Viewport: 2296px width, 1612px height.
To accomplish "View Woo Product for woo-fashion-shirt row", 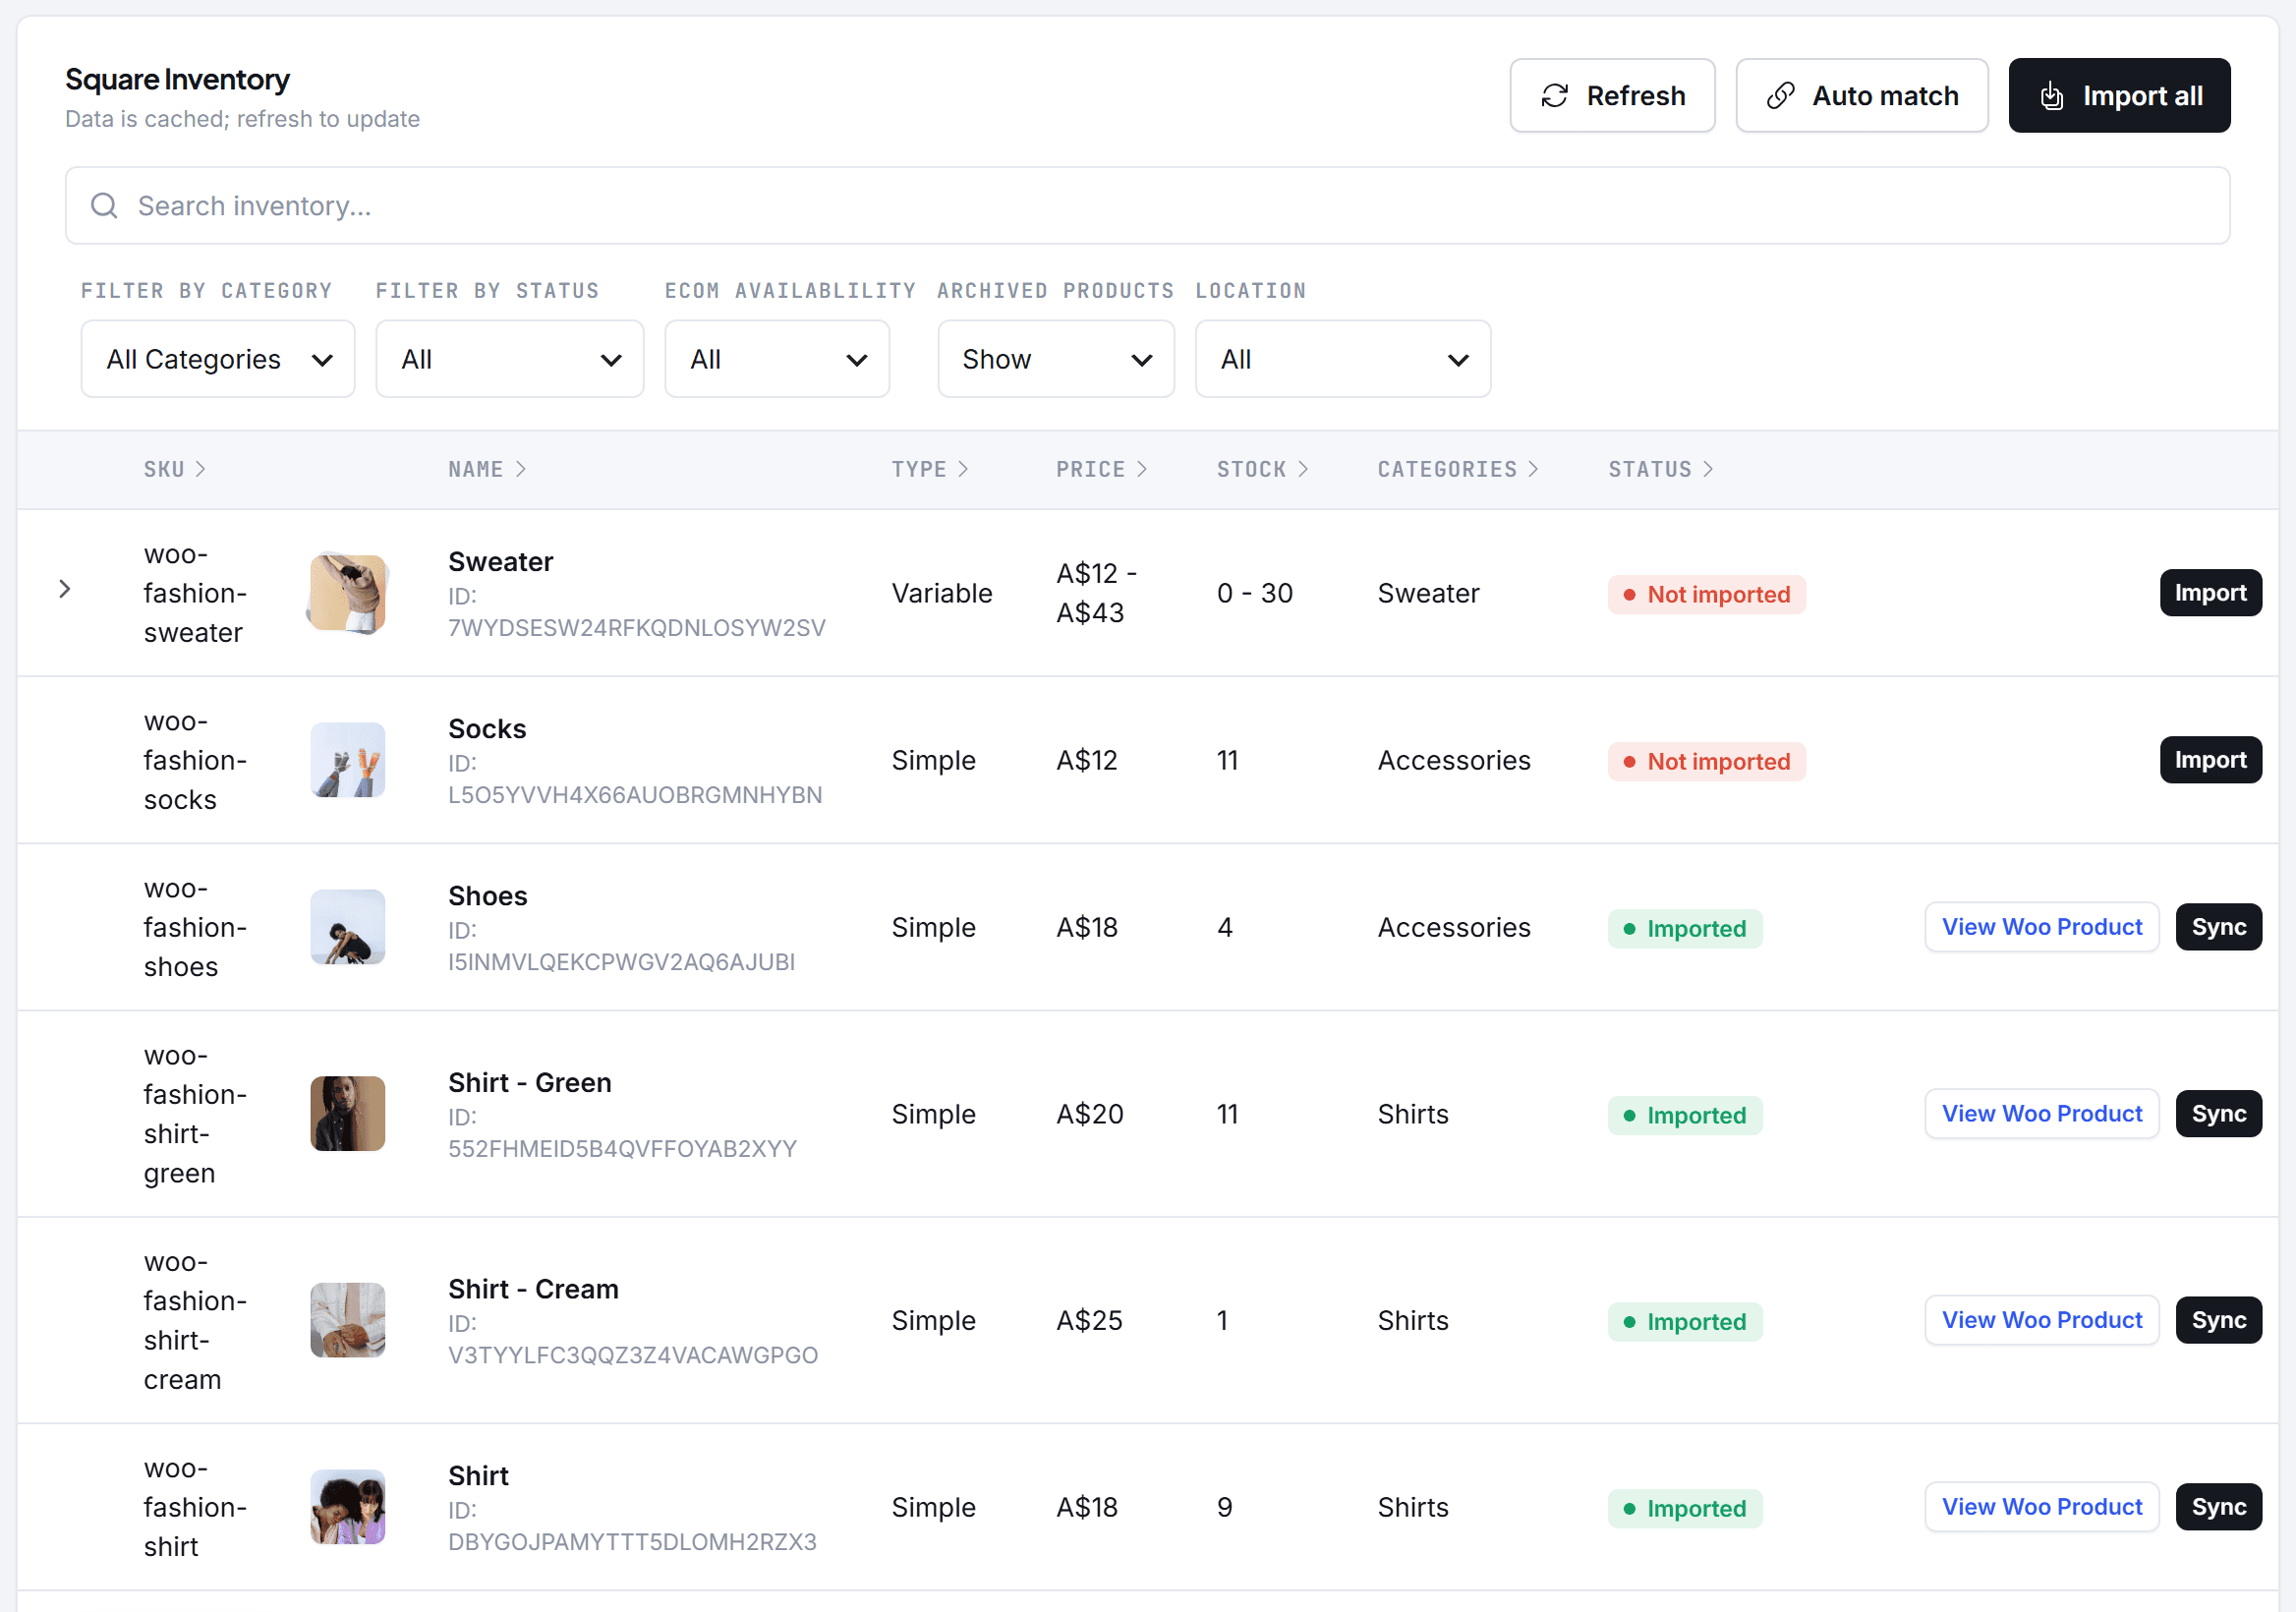I will point(2042,1507).
